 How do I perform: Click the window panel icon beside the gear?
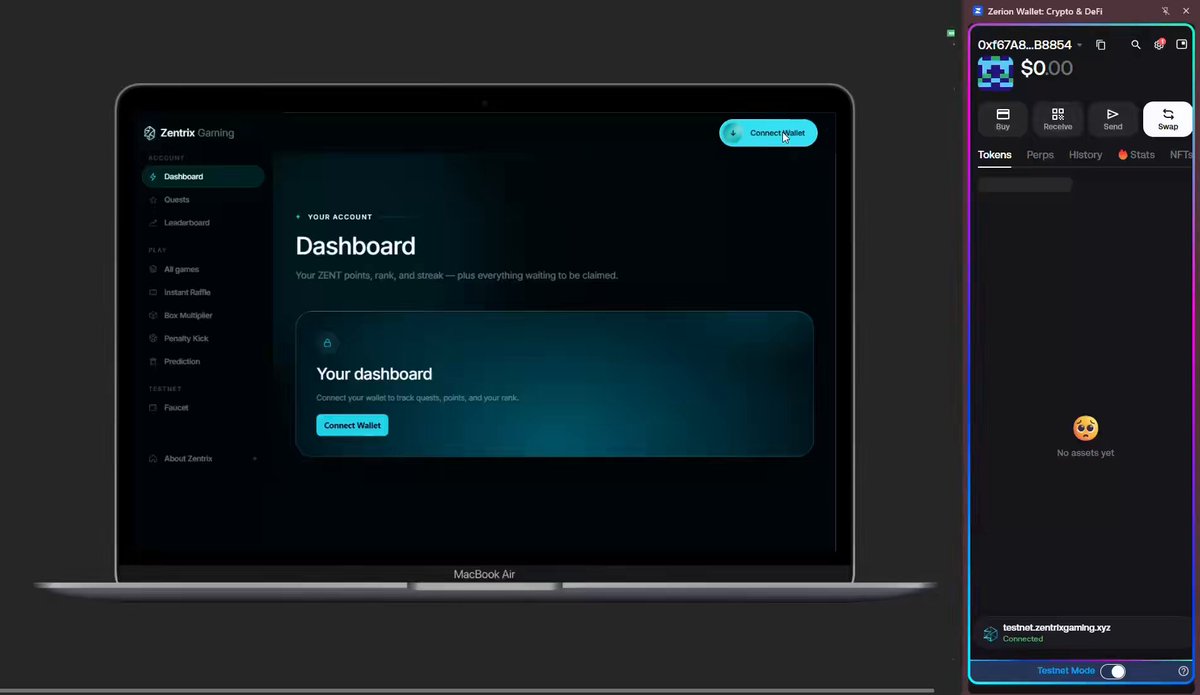[x=1181, y=45]
